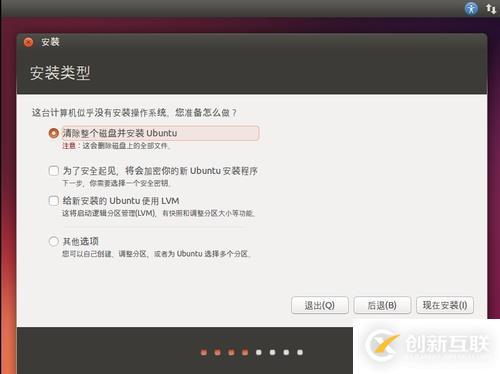The image size is (500, 374).
Task: Click the LVM description text about snapshots
Action: 158,213
